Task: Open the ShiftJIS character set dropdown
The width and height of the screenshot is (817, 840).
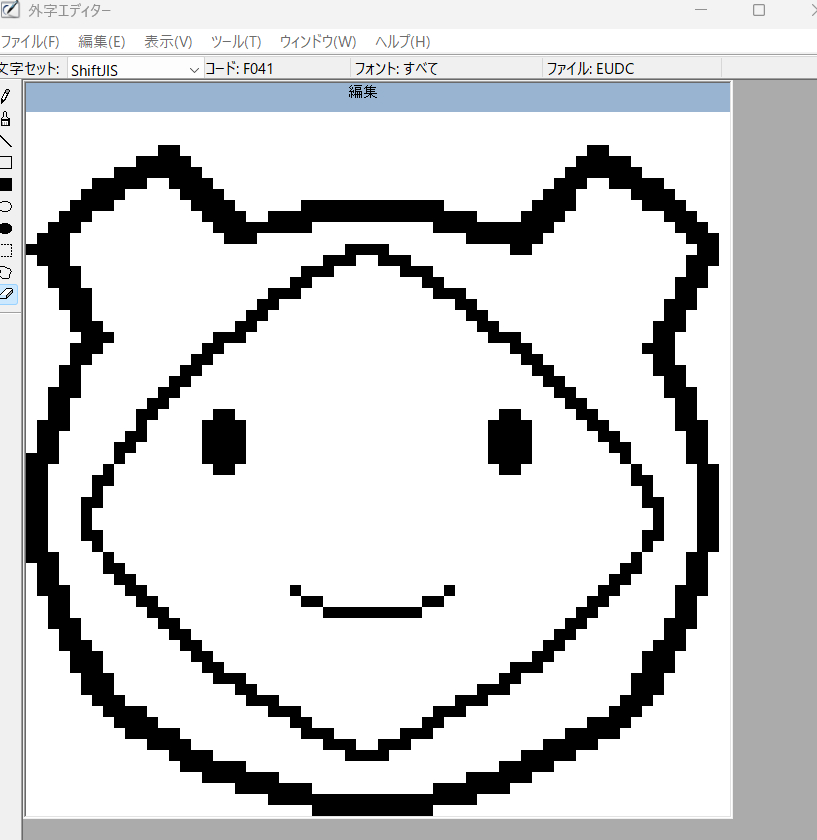Action: pos(135,69)
